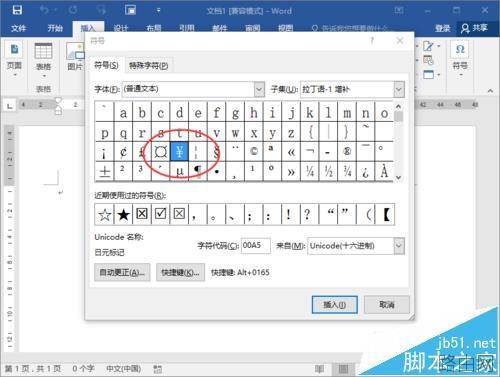Click the 快捷键(K)... button
This screenshot has width=500, height=377.
click(x=180, y=272)
